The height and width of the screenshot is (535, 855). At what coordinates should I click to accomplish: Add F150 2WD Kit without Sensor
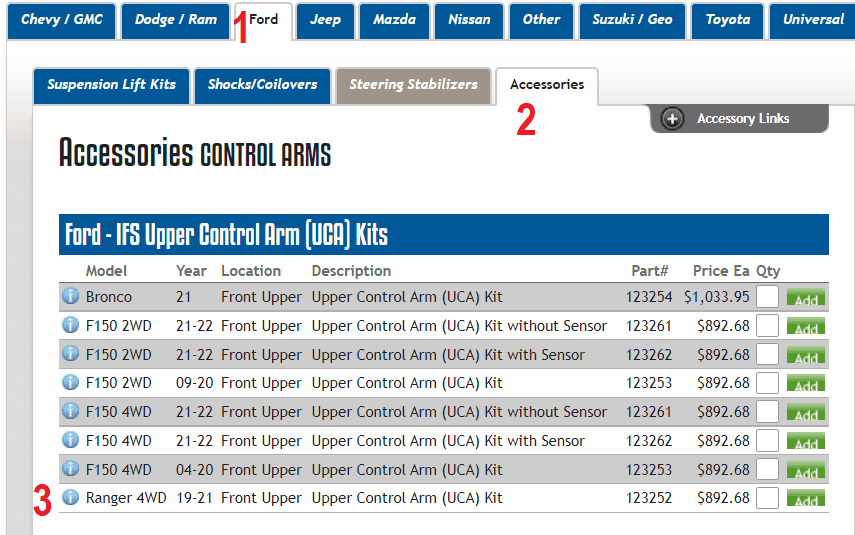click(805, 327)
